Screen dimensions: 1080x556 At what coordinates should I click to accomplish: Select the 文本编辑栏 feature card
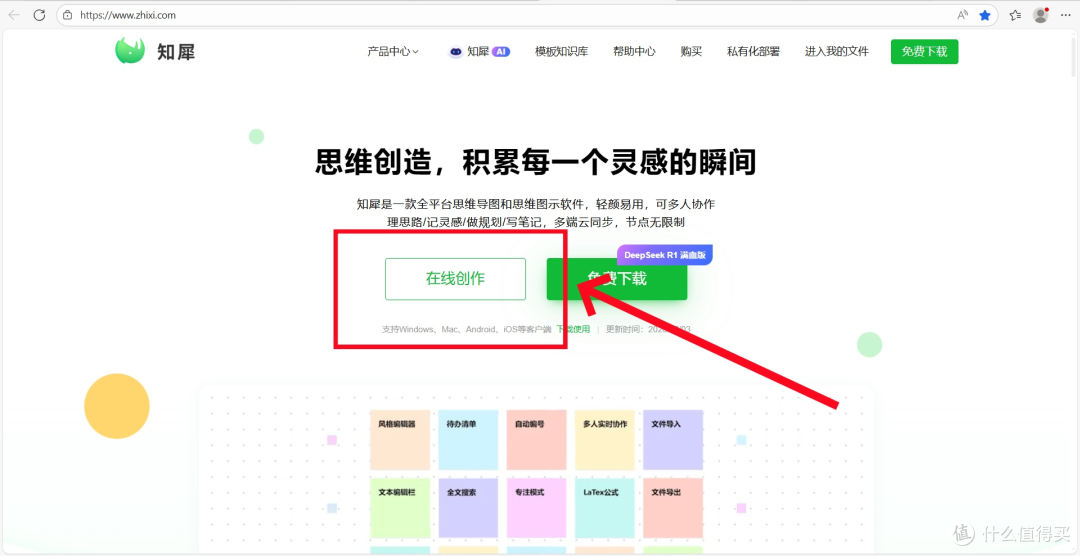tap(400, 508)
